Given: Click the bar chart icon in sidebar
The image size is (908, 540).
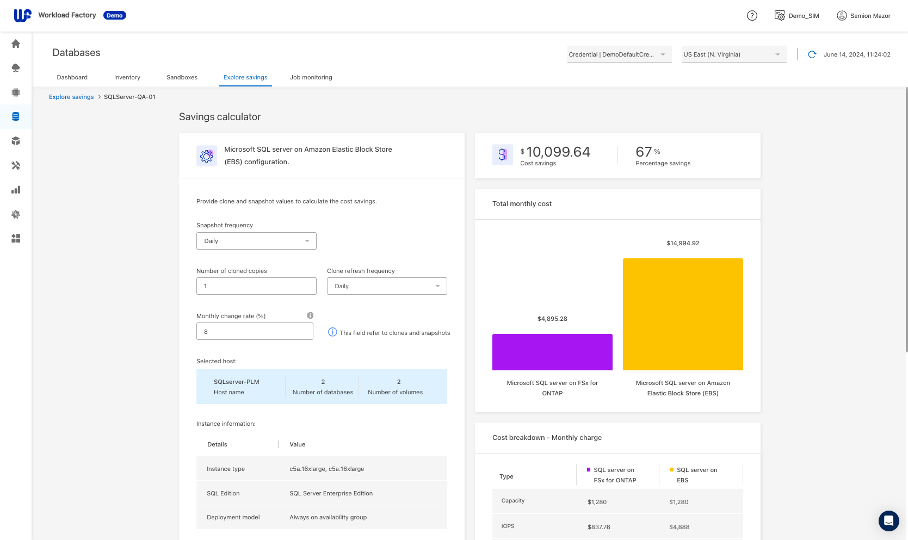Looking at the screenshot, I should click(x=15, y=189).
